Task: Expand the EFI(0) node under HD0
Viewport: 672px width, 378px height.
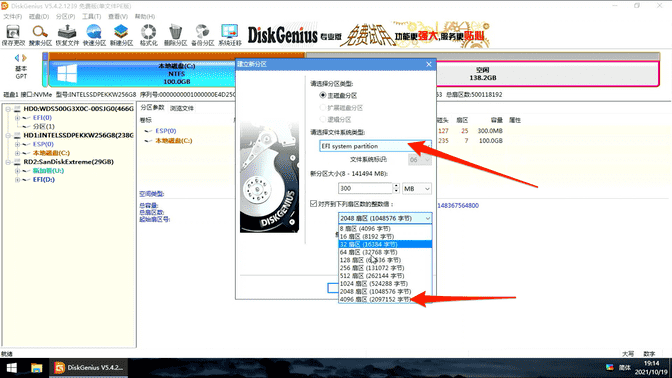Action: 17,117
